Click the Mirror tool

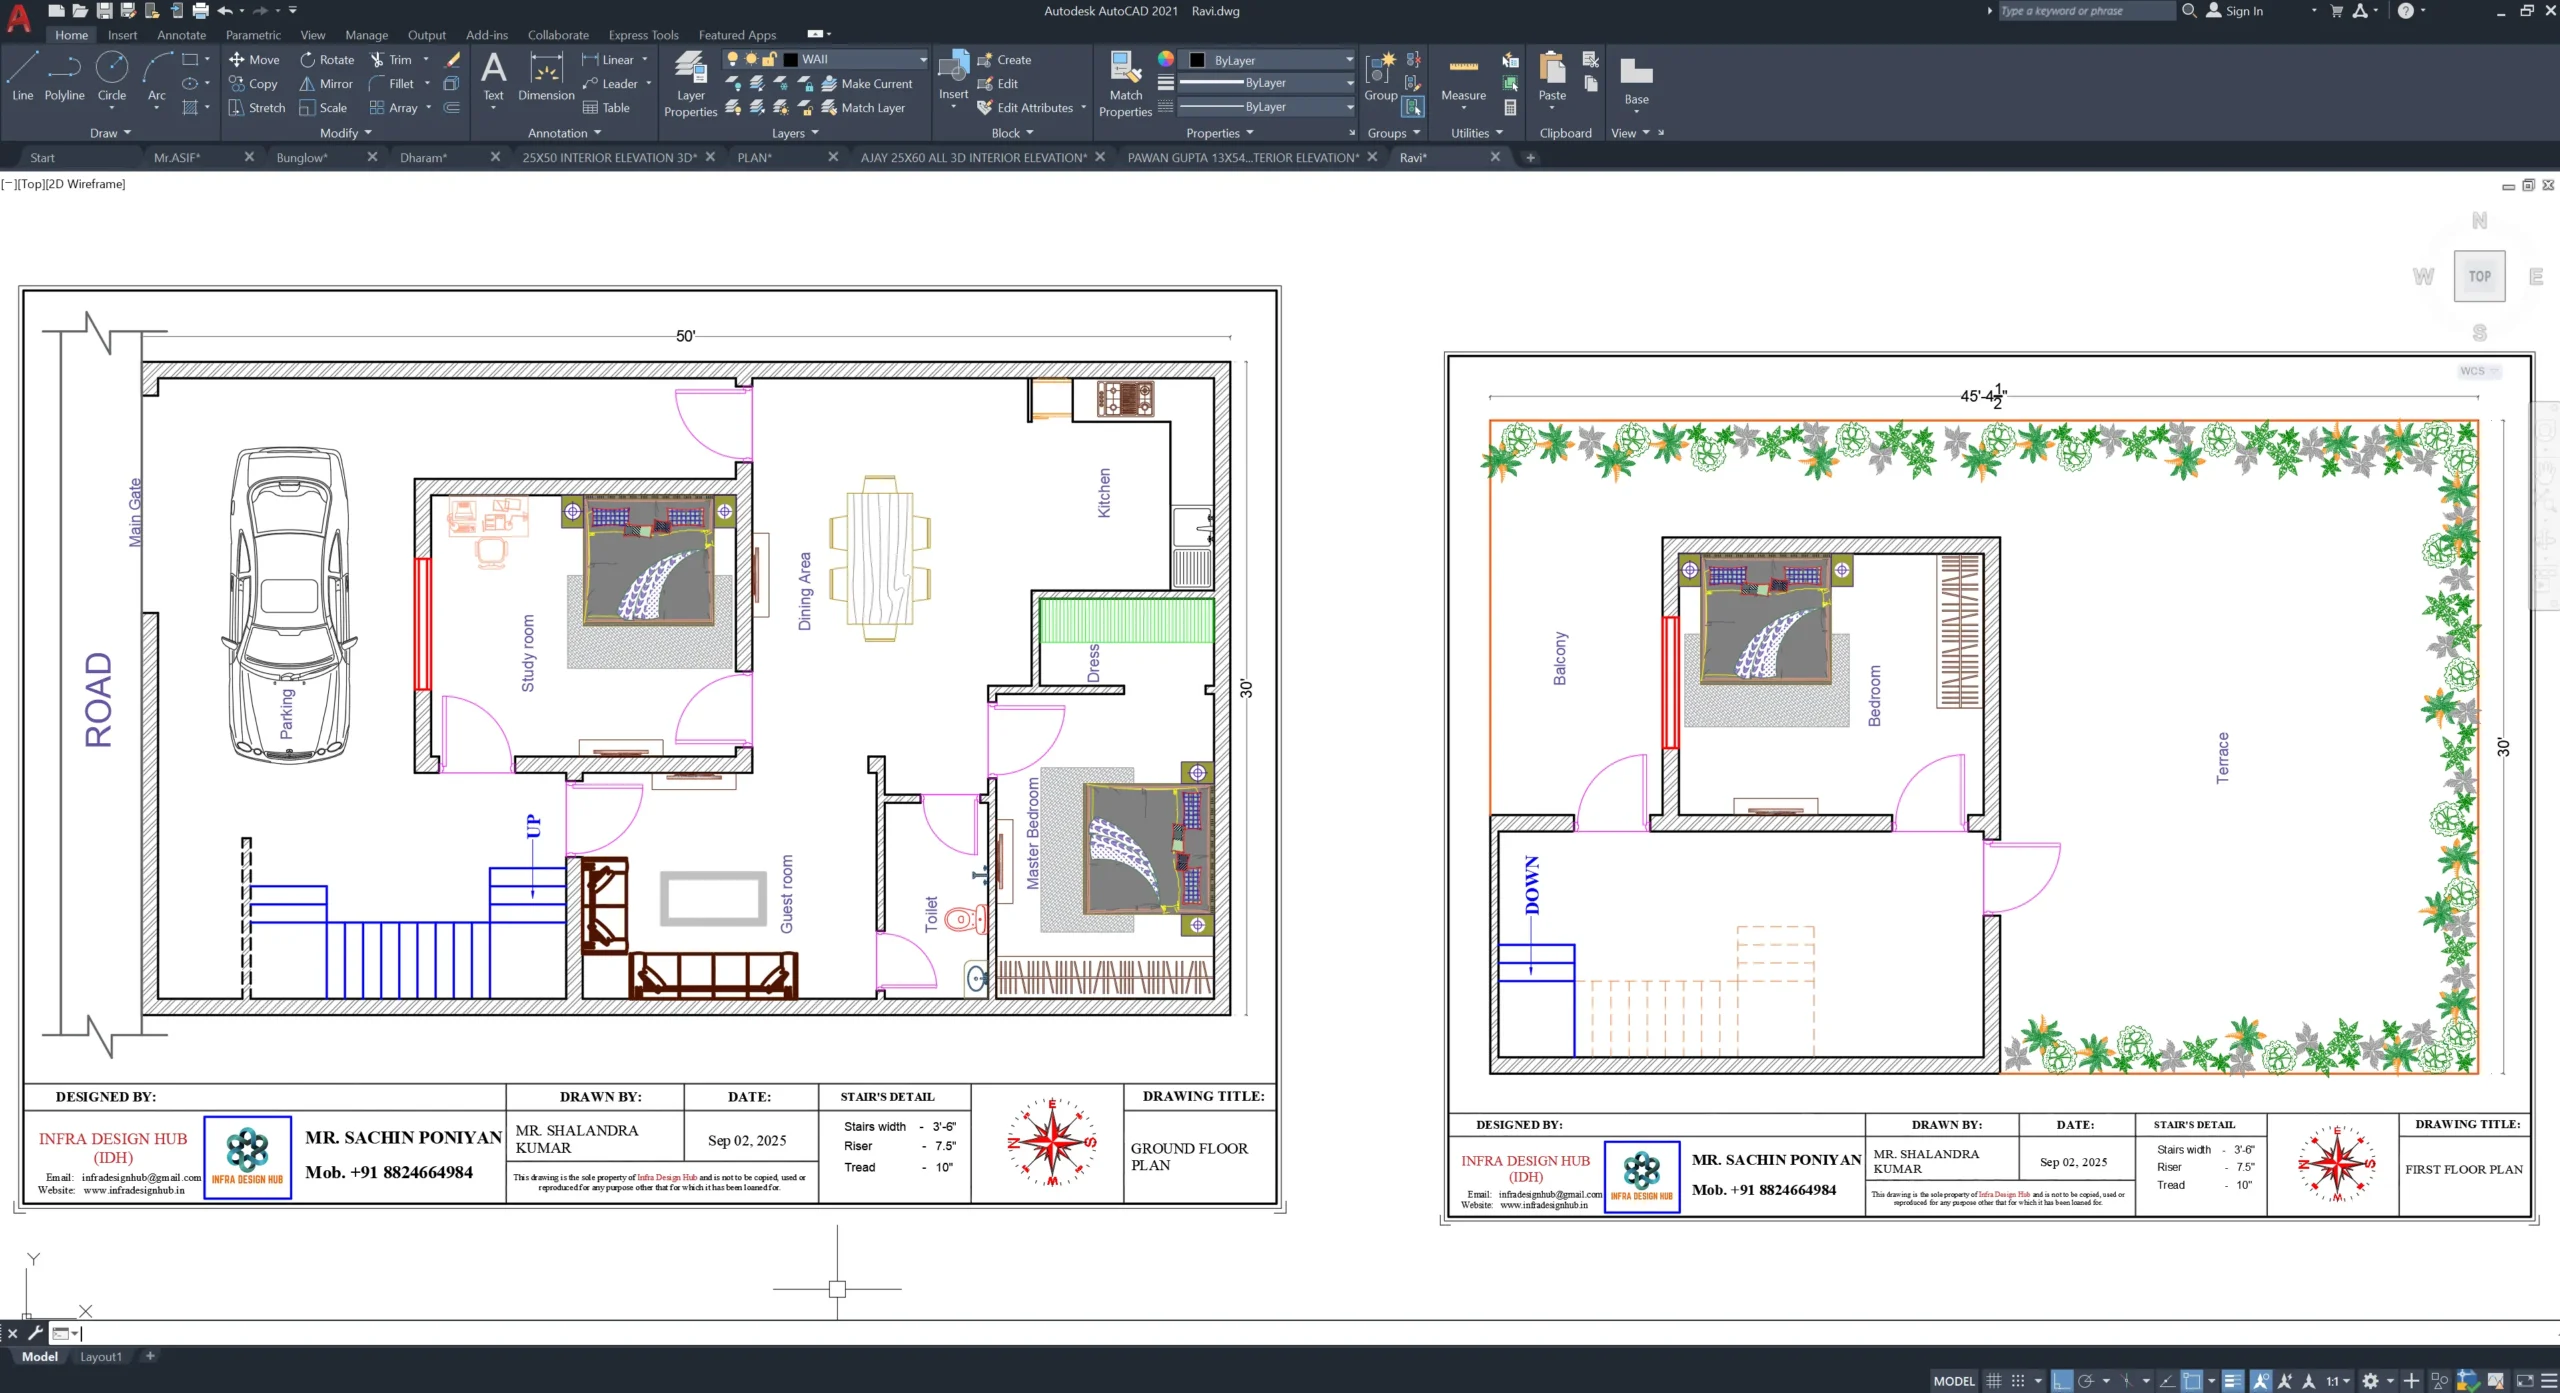coord(326,84)
